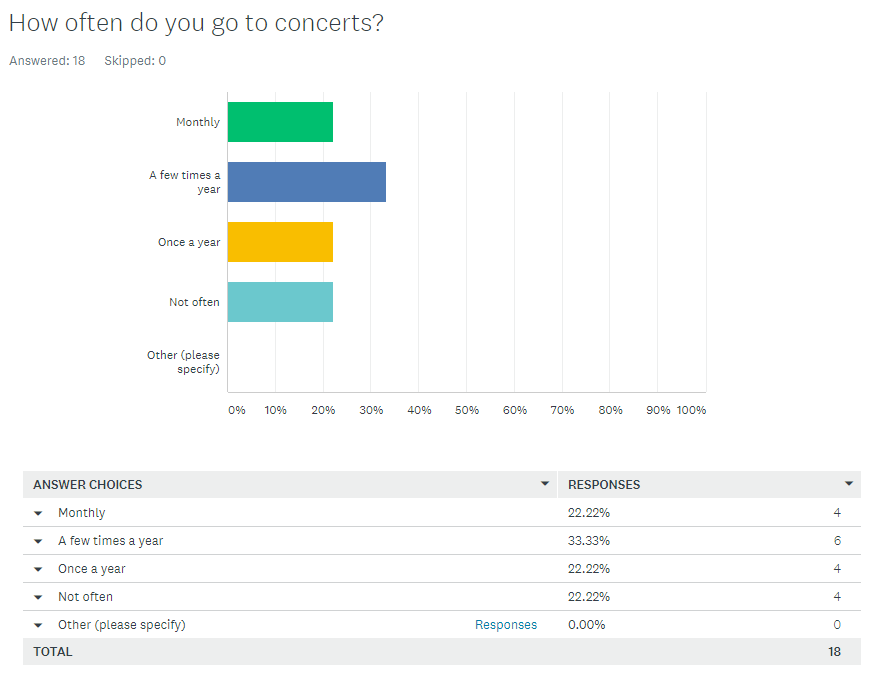Viewport: 885px width, 683px height.
Task: Expand the Once a year row arrow
Action: tap(38, 569)
